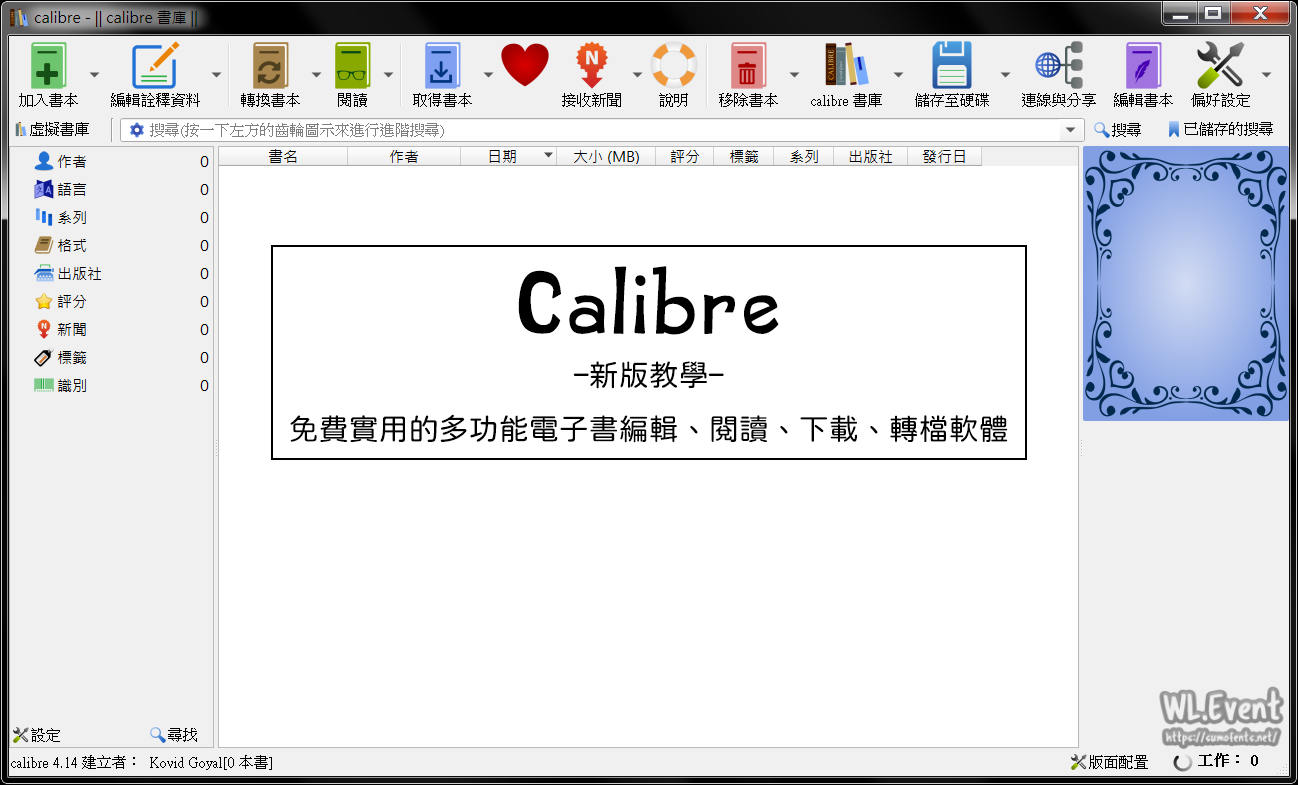Viewport: 1298px width, 785px height.
Task: Click Remove books (移除書本) trash icon
Action: (747, 66)
